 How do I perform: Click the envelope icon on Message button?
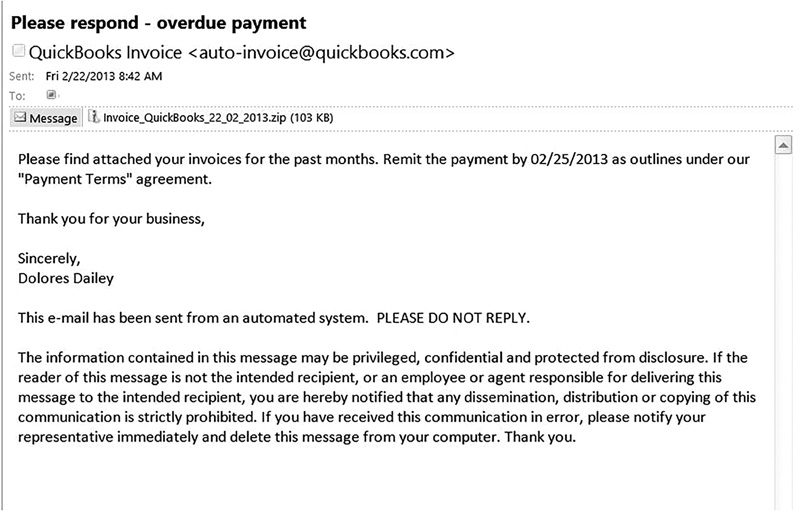[x=20, y=118]
